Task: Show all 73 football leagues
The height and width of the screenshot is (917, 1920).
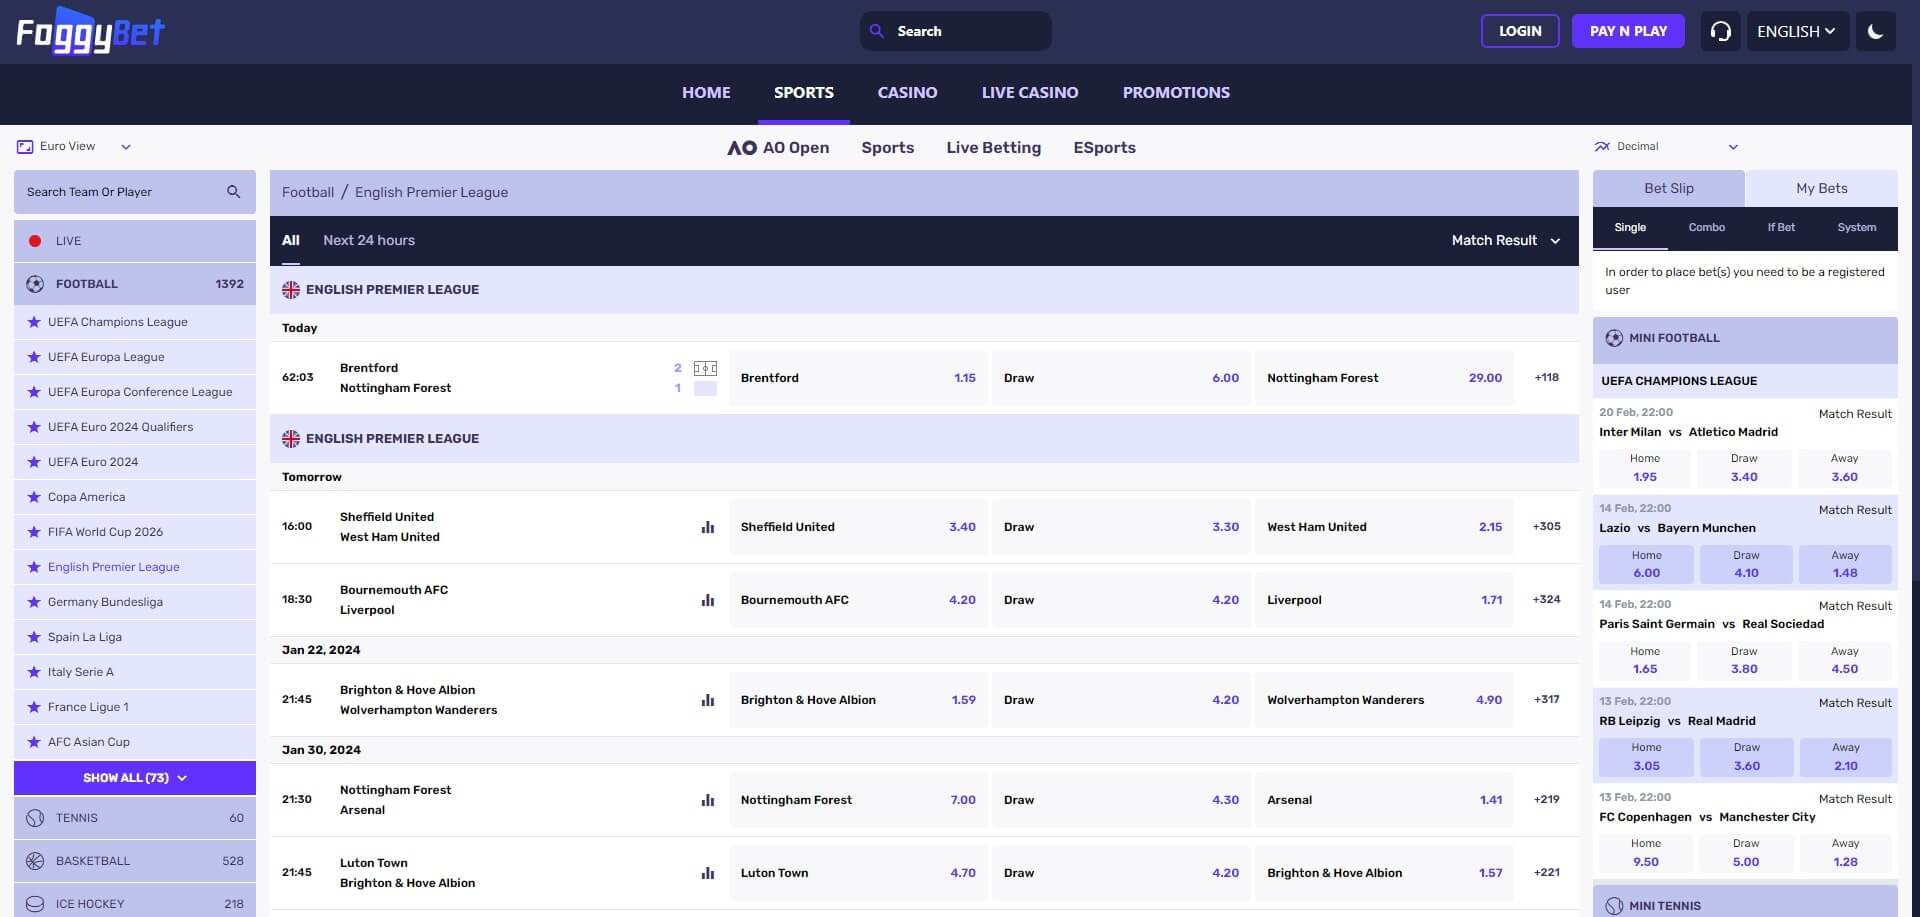Action: [x=134, y=777]
